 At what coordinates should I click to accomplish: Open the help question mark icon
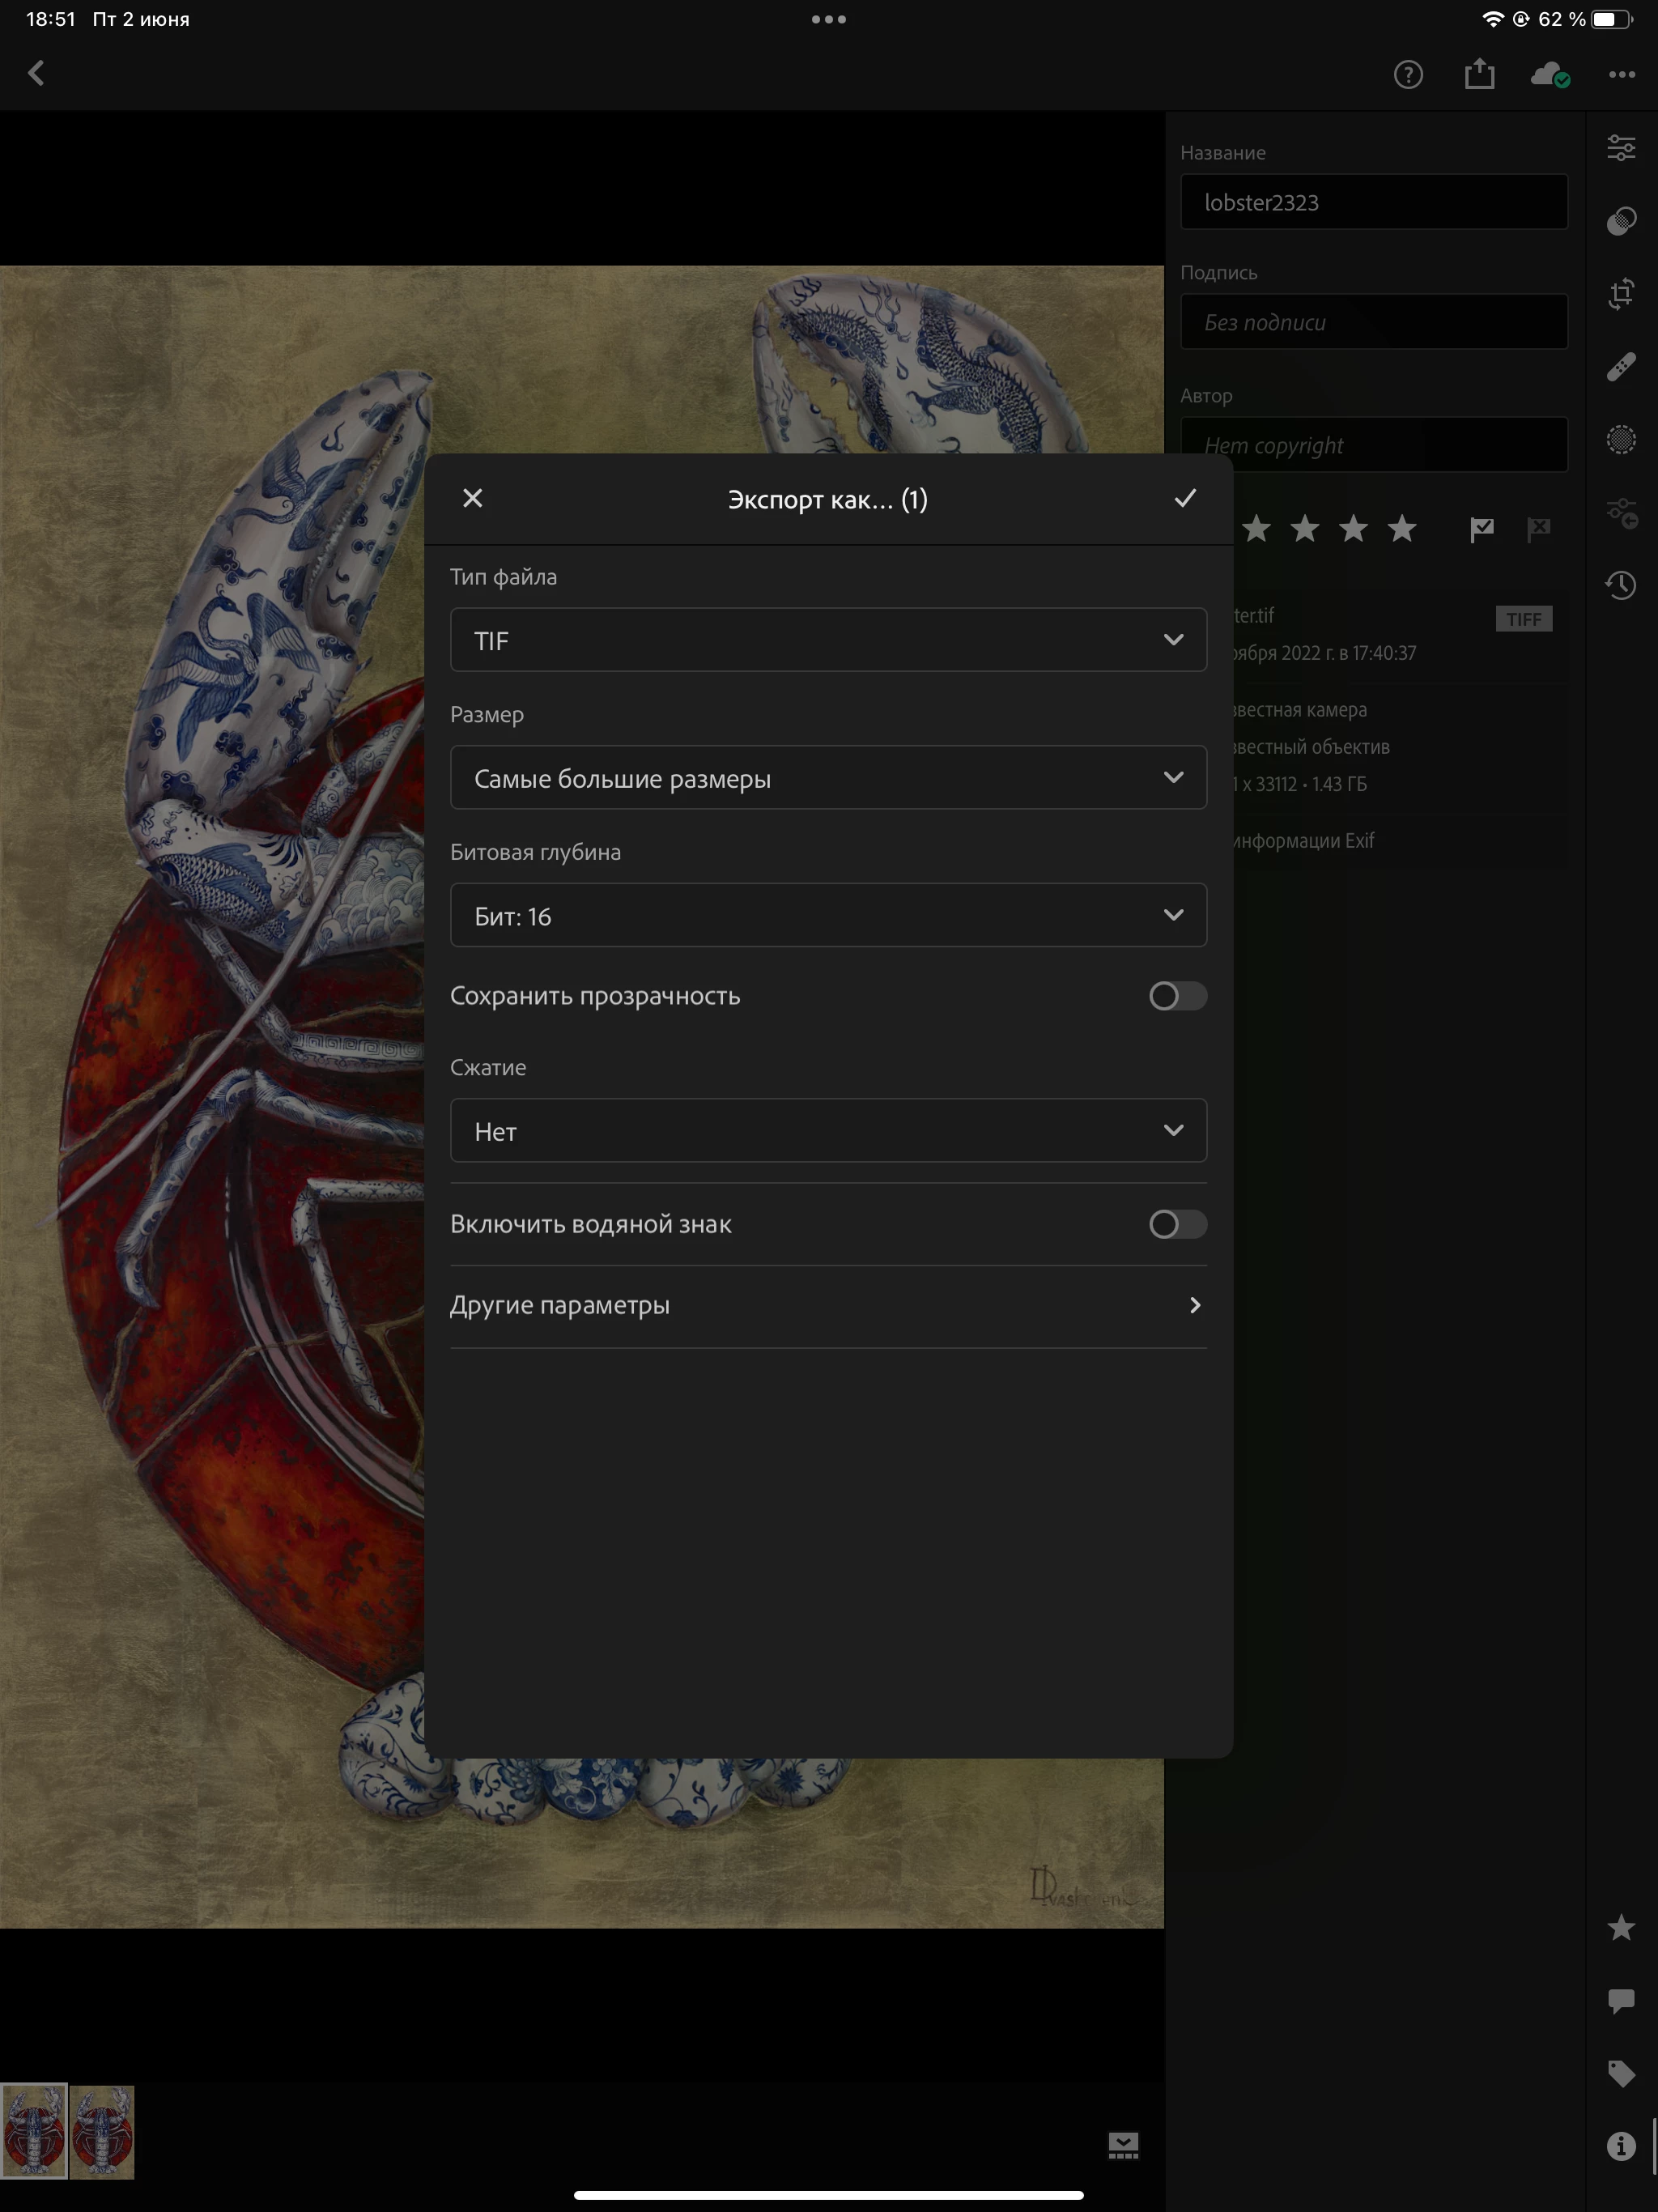(x=1408, y=74)
